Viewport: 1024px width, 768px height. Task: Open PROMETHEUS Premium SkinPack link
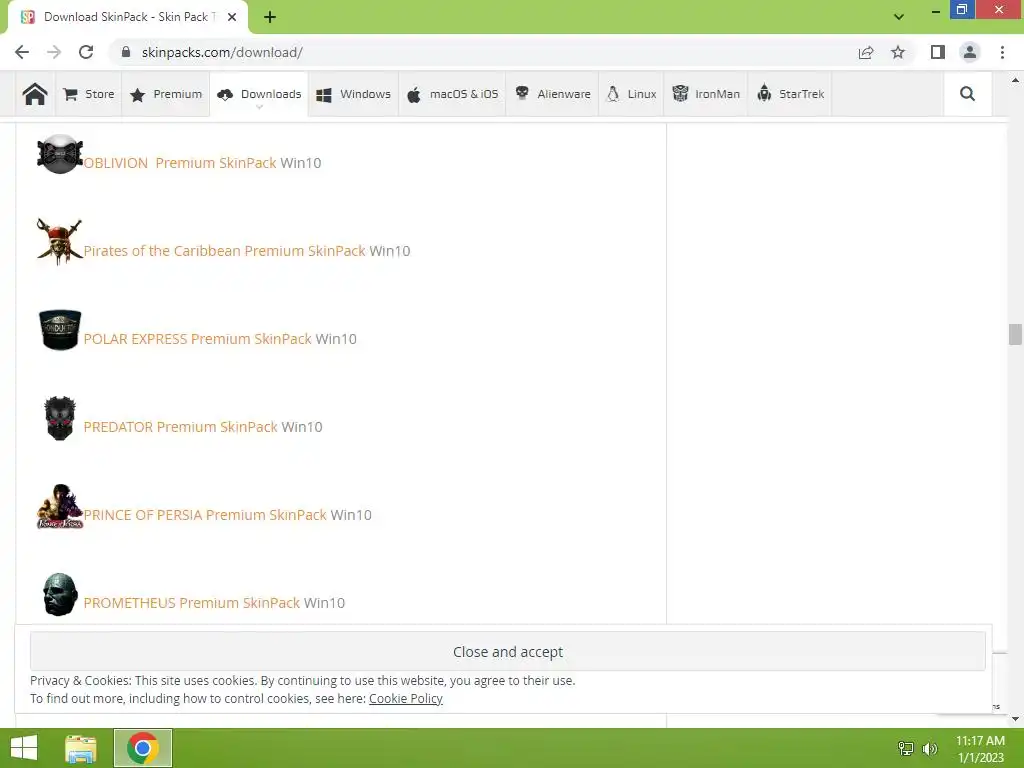192,603
